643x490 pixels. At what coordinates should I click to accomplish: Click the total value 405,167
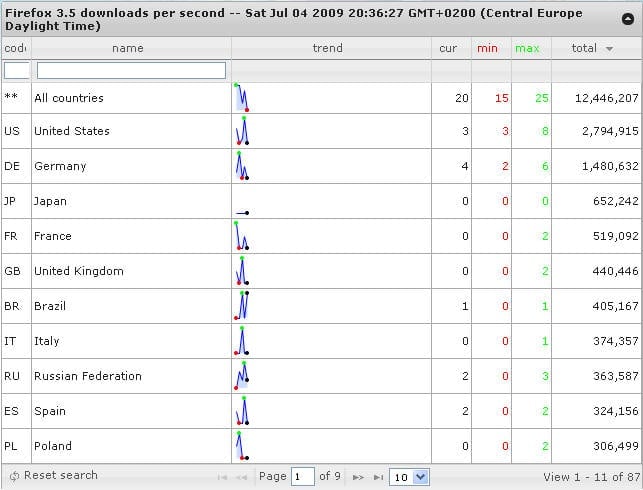[x=616, y=306]
